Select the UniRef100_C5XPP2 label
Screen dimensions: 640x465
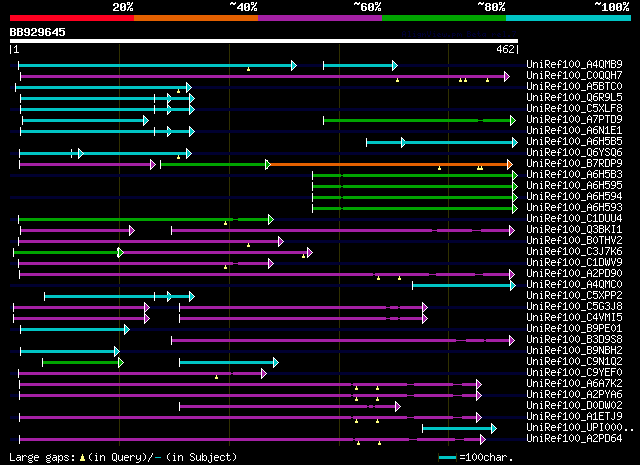[574, 296]
